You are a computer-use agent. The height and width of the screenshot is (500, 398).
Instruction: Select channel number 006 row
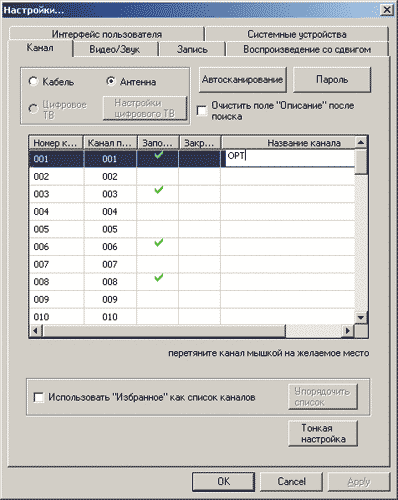(x=192, y=247)
